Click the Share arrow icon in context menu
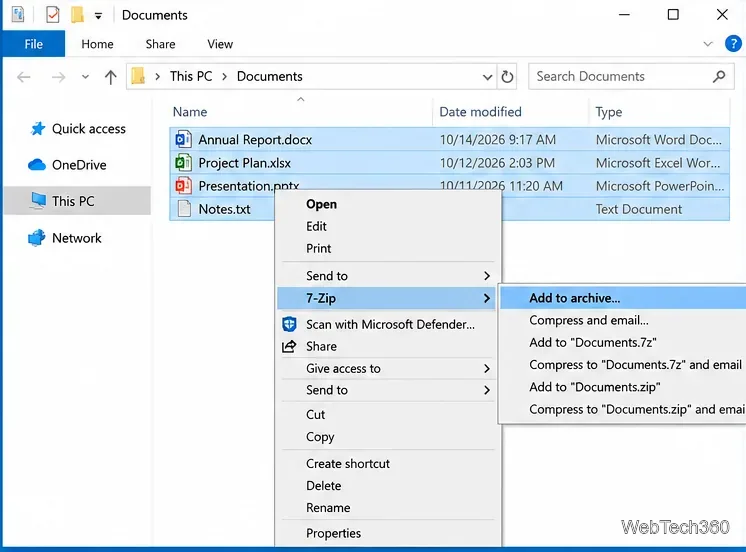 click(289, 346)
